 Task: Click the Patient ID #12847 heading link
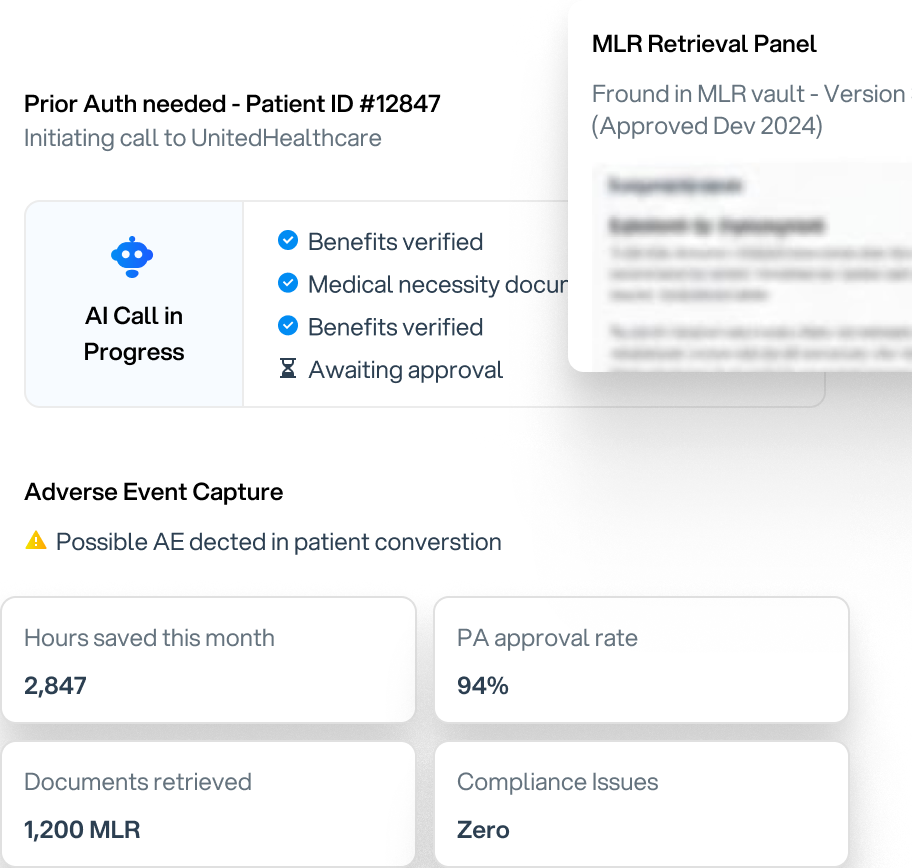pyautogui.click(x=232, y=103)
